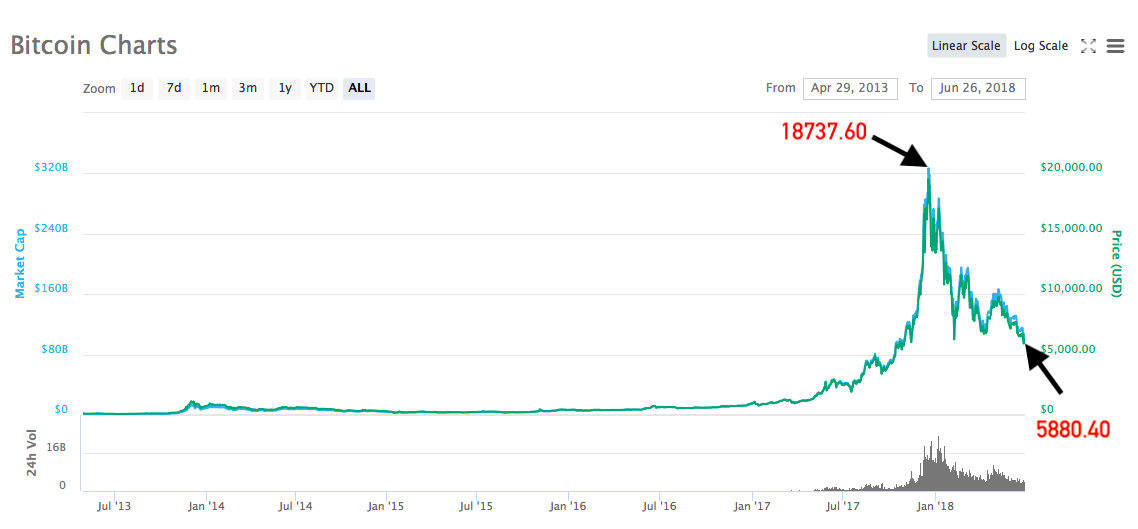Image resolution: width=1138 pixels, height=529 pixels.
Task: Edit the From date field Apr 29, 2013
Action: point(850,89)
